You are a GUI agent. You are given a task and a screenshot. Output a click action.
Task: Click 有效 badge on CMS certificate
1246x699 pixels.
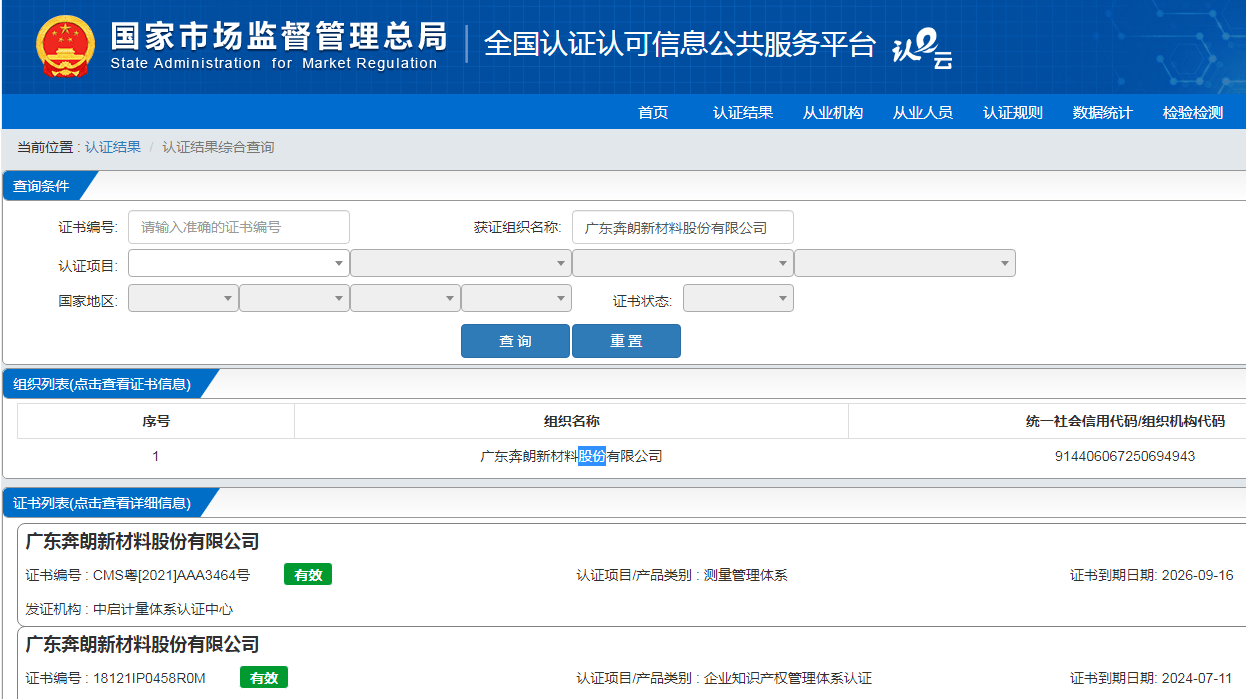pos(308,575)
